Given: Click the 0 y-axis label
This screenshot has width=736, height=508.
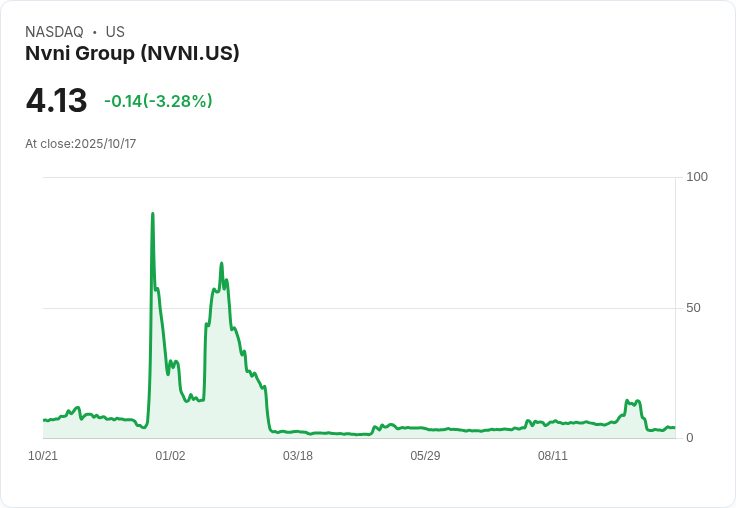Looking at the screenshot, I should (690, 438).
